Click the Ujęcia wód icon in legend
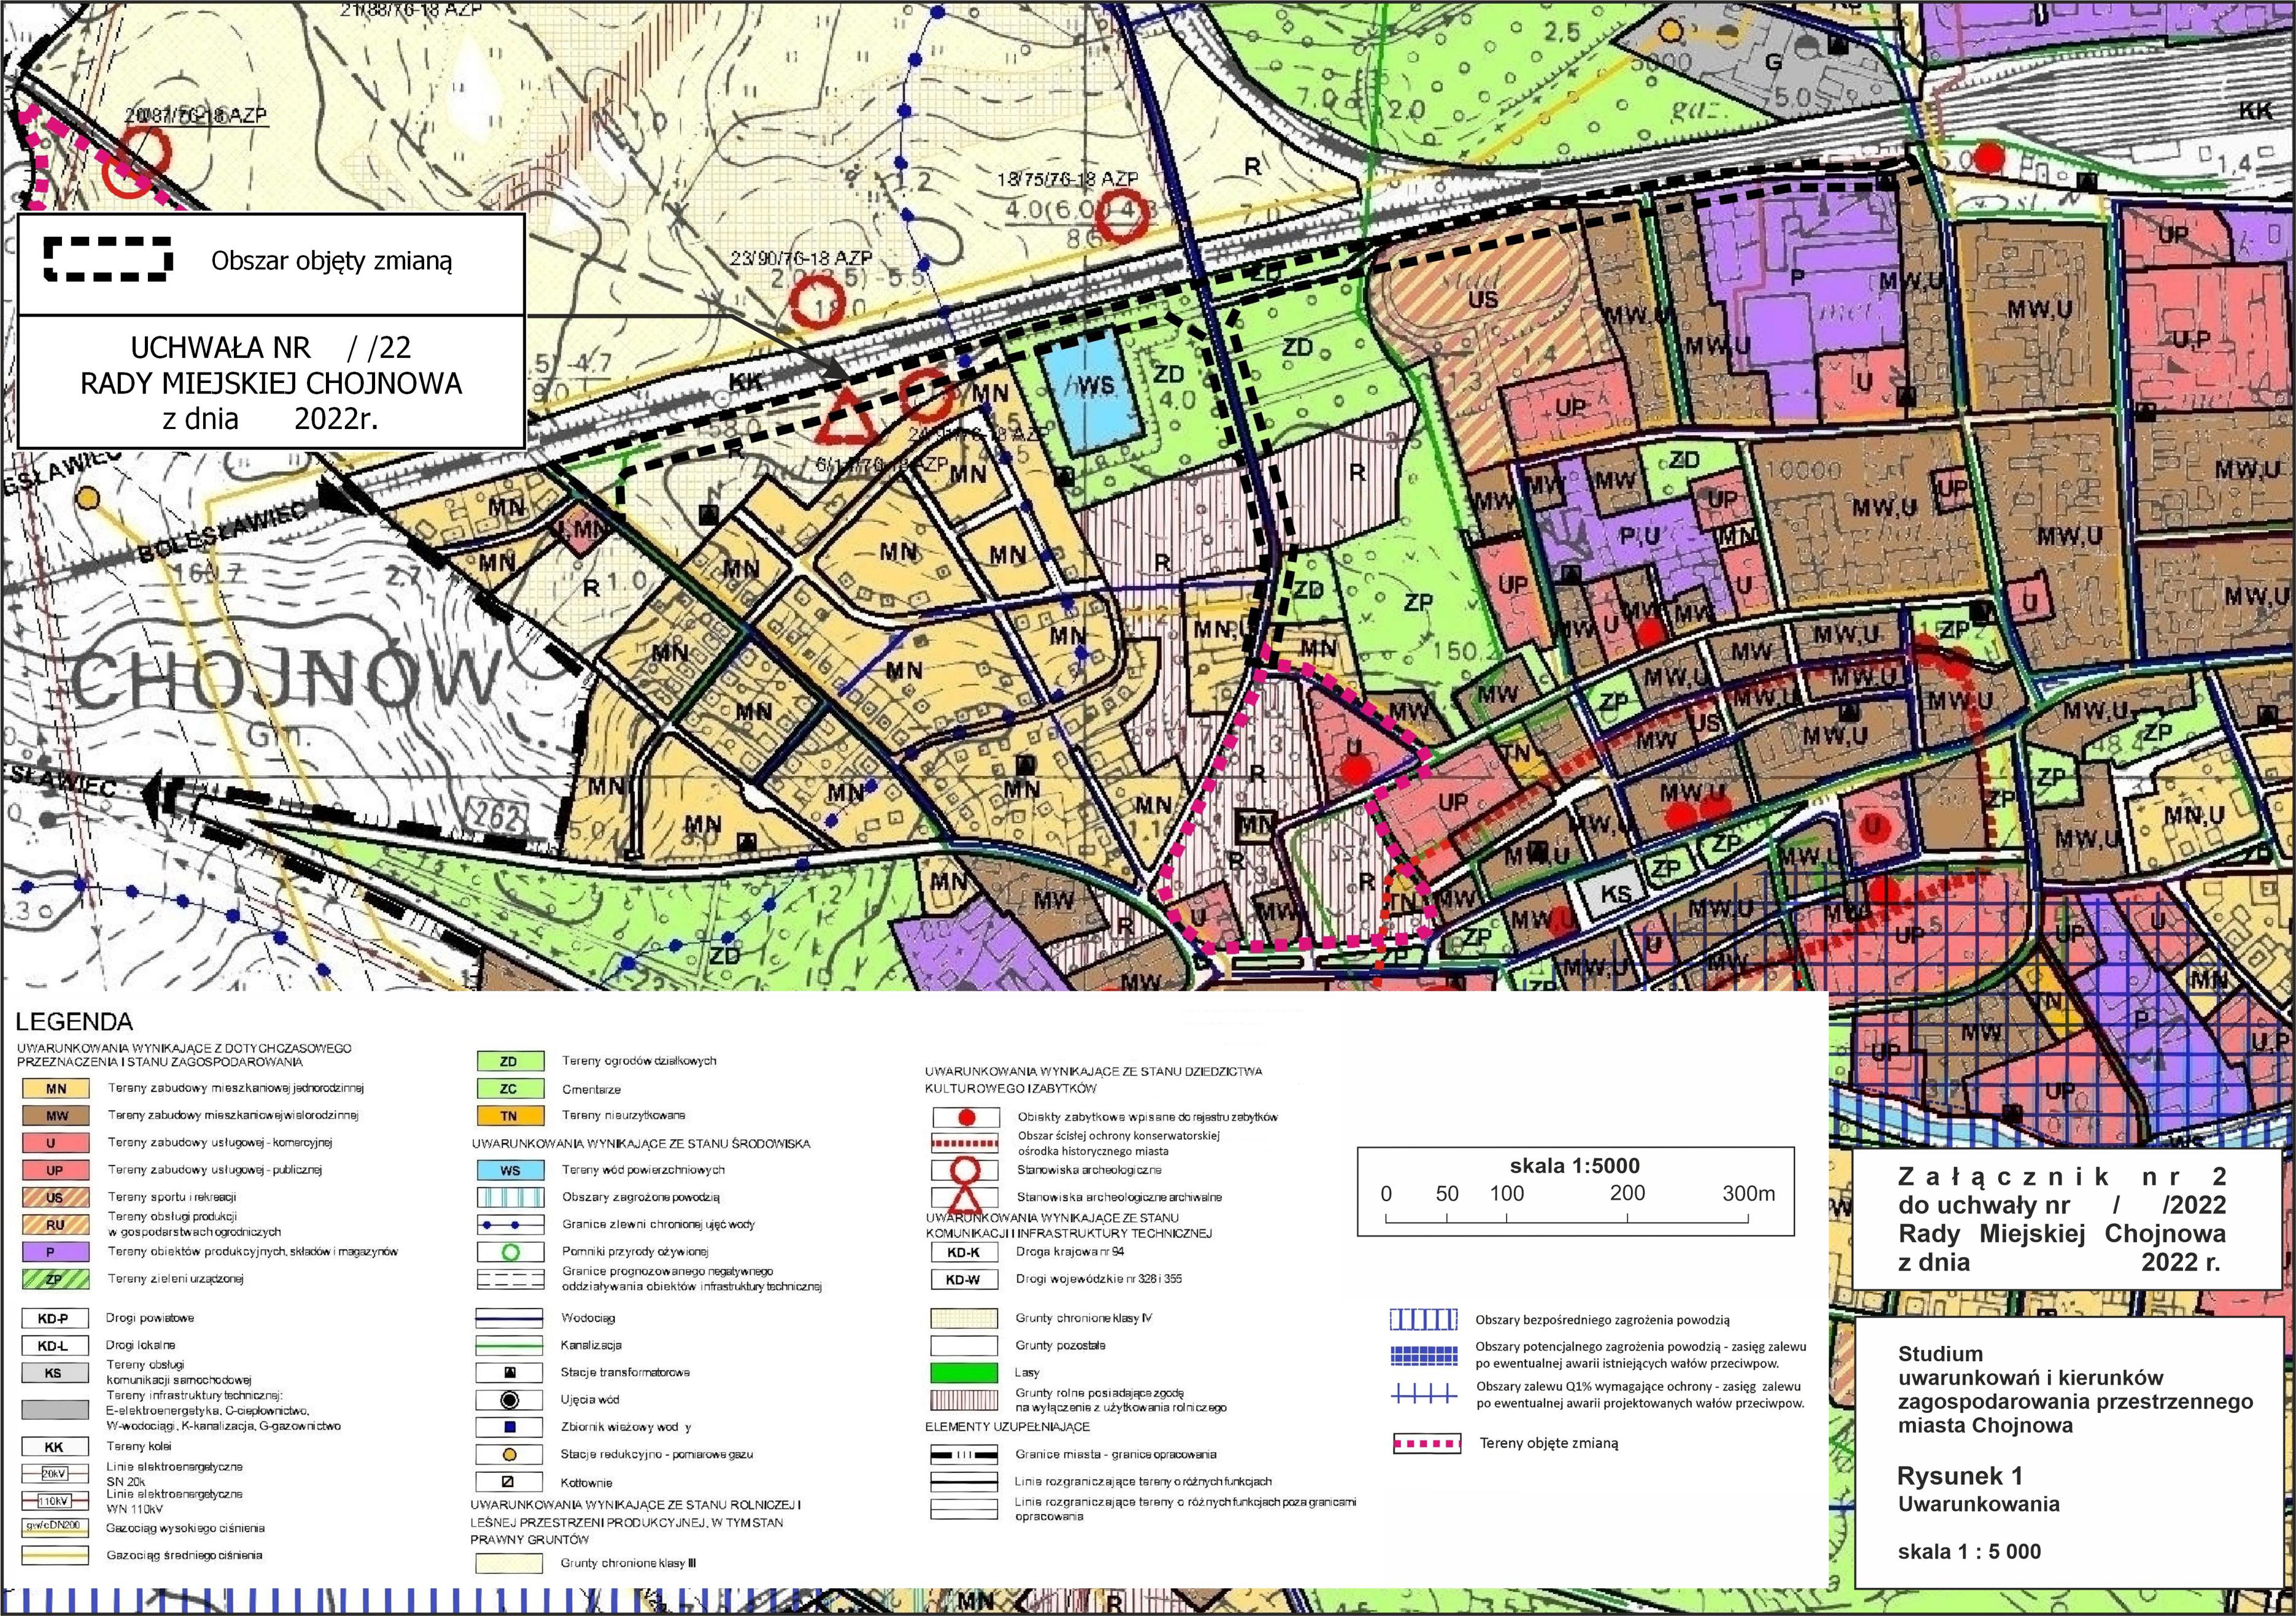The image size is (2296, 1616). tap(509, 1400)
